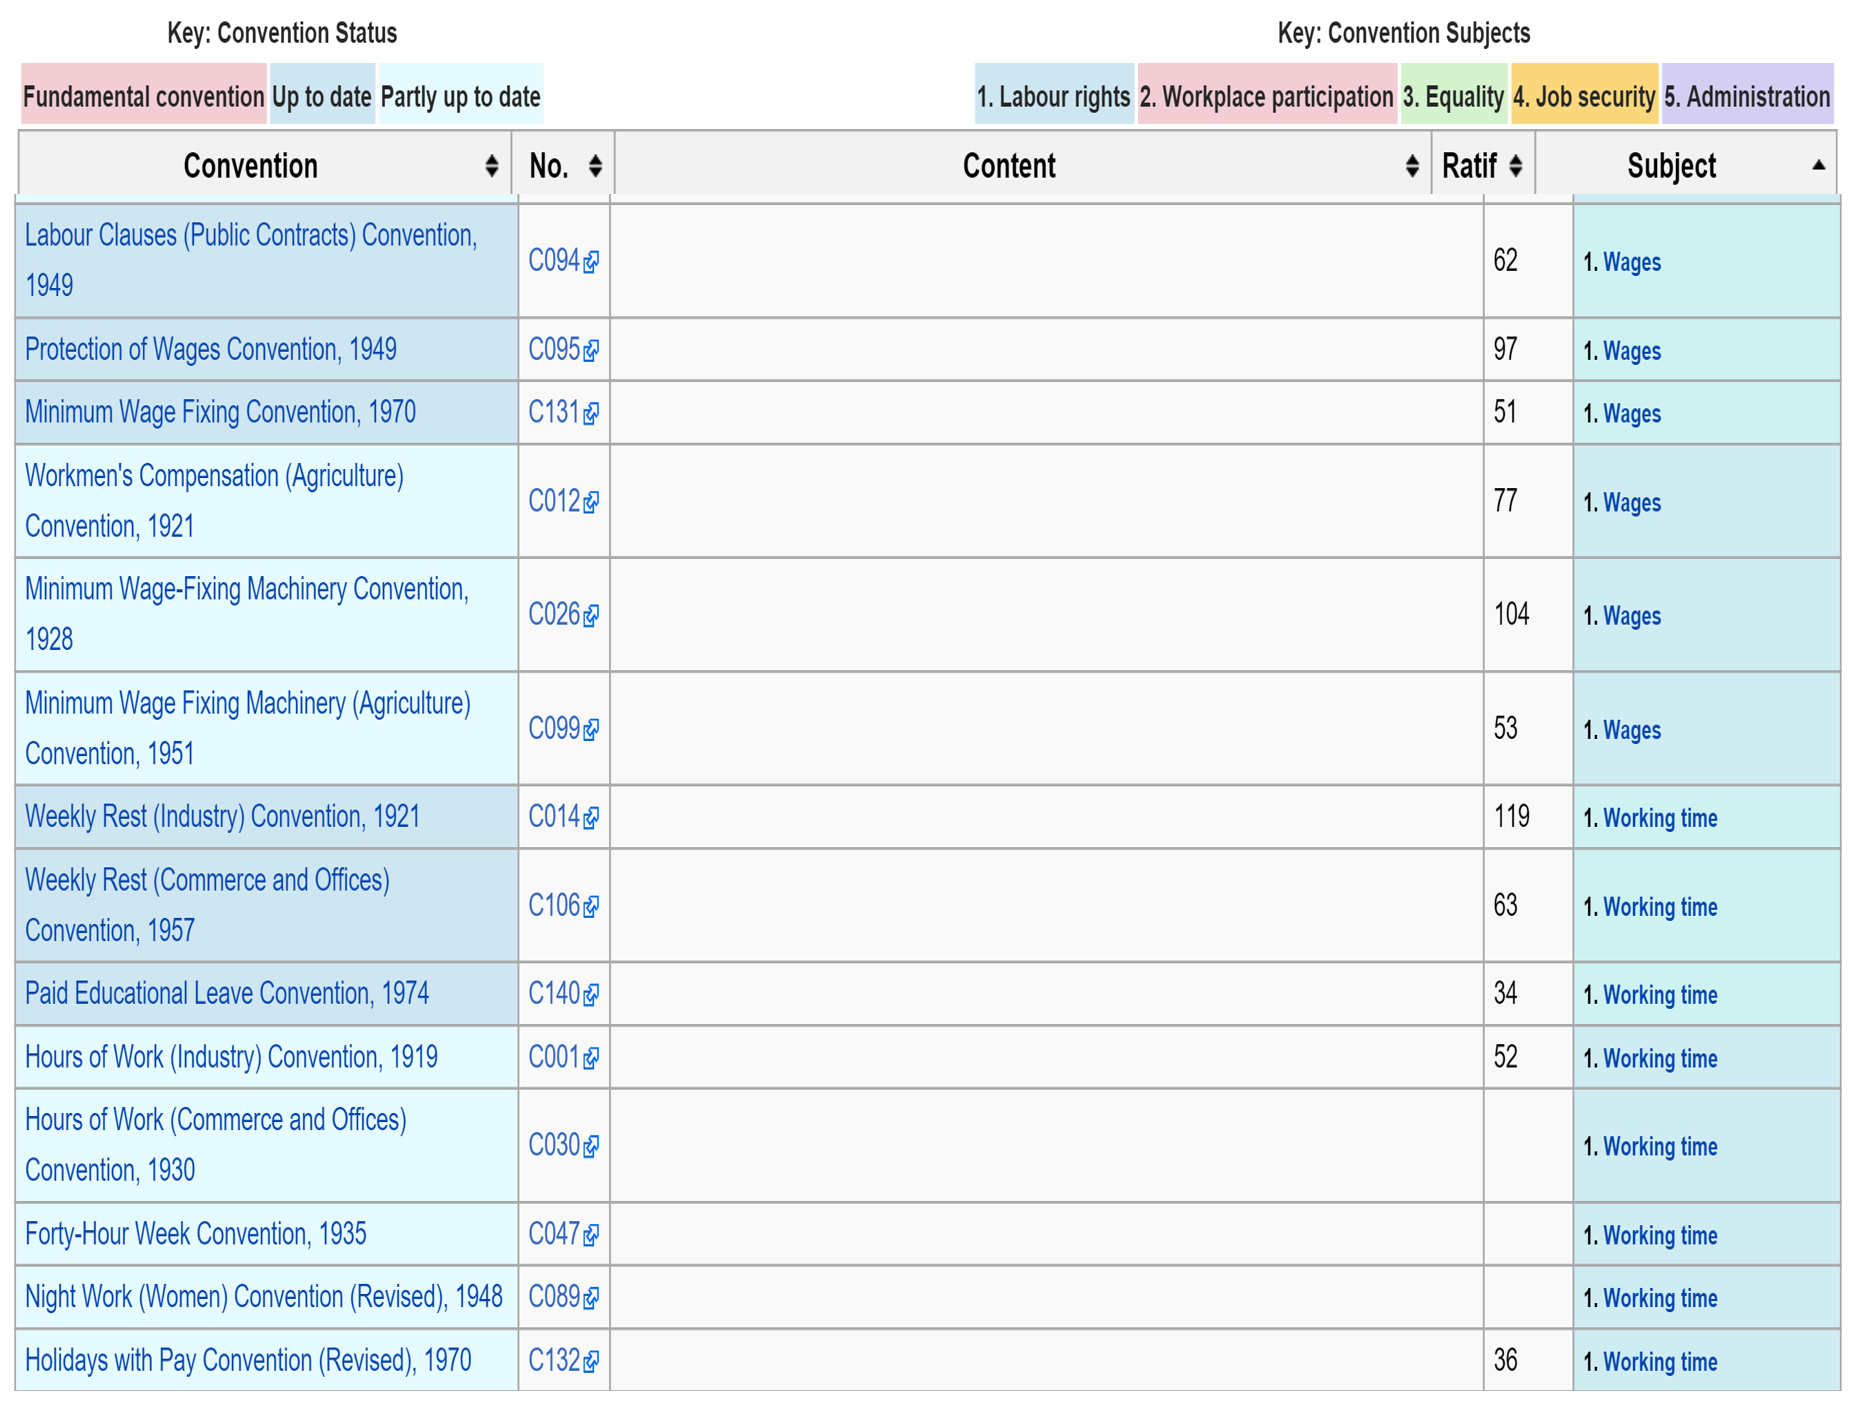
Task: Open Night Work (Women) Convention (Revised), 1948
Action: click(263, 1297)
